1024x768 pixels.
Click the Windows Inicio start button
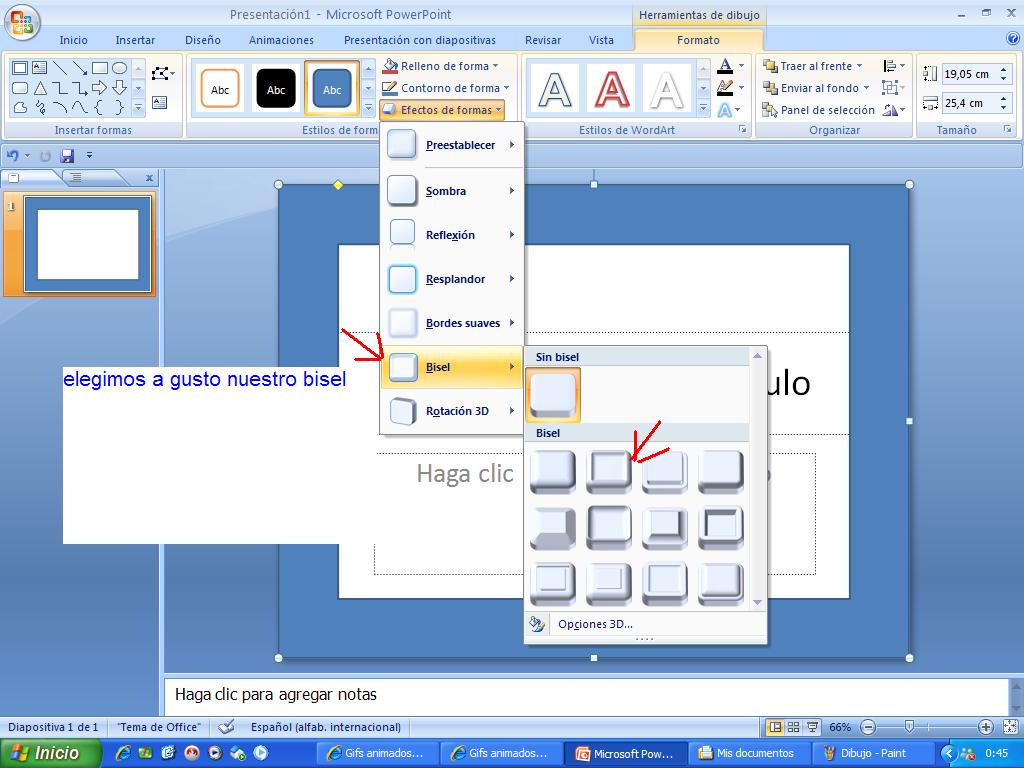(50, 753)
